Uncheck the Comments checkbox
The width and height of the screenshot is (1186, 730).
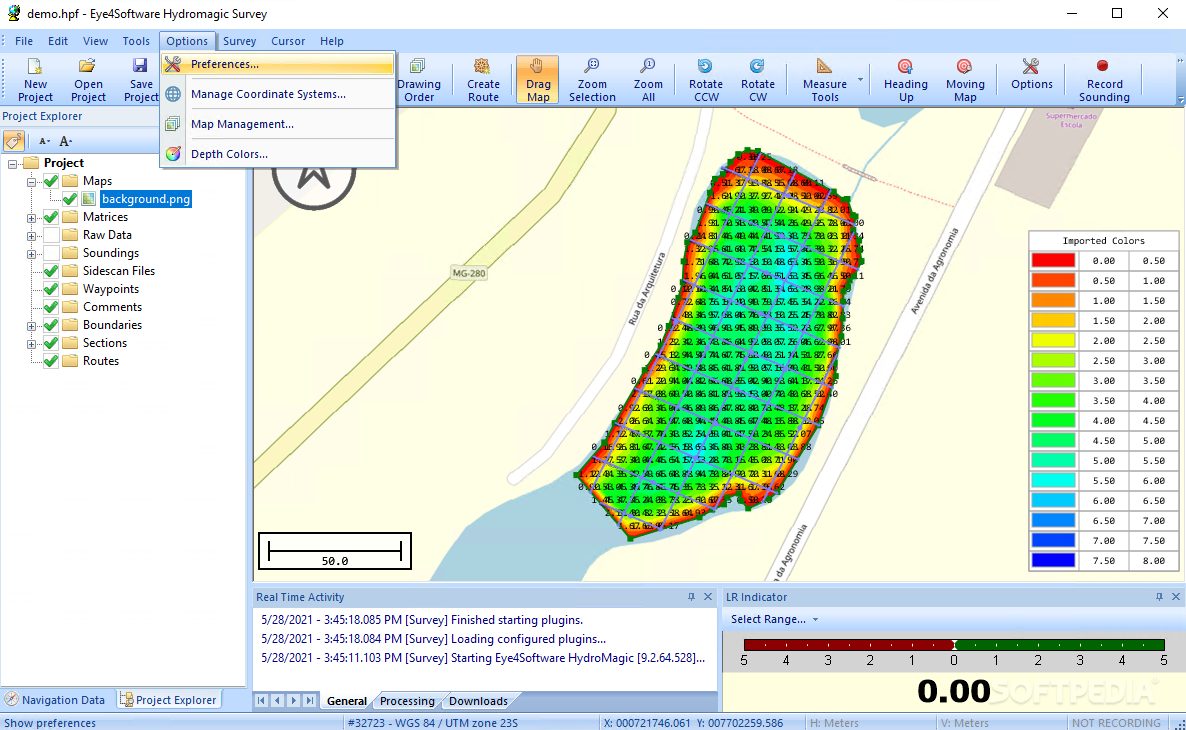tap(51, 307)
